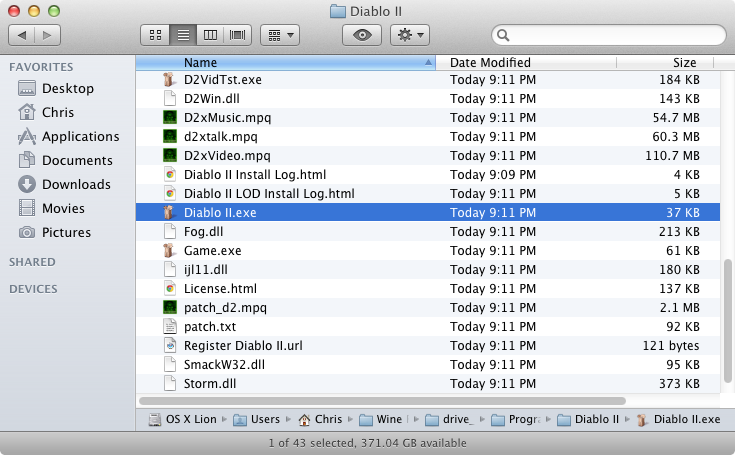This screenshot has width=735, height=455.
Task: Jump to OS X Lion in path bar
Action: pyautogui.click(x=182, y=419)
